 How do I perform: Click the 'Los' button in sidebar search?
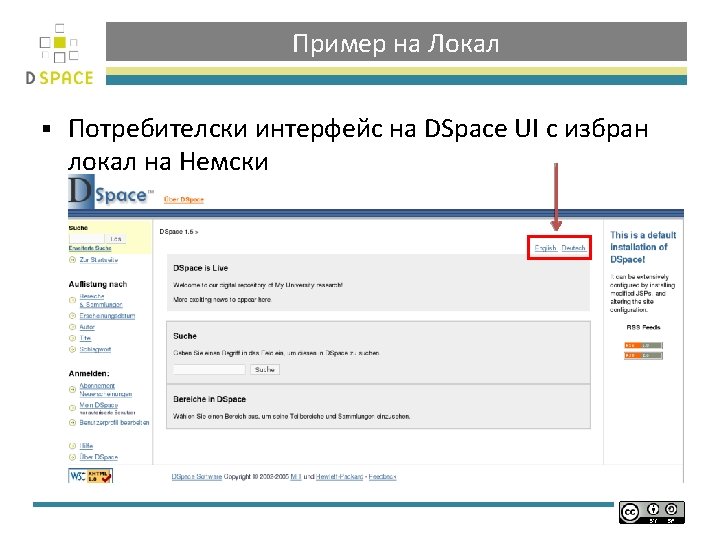click(x=116, y=238)
